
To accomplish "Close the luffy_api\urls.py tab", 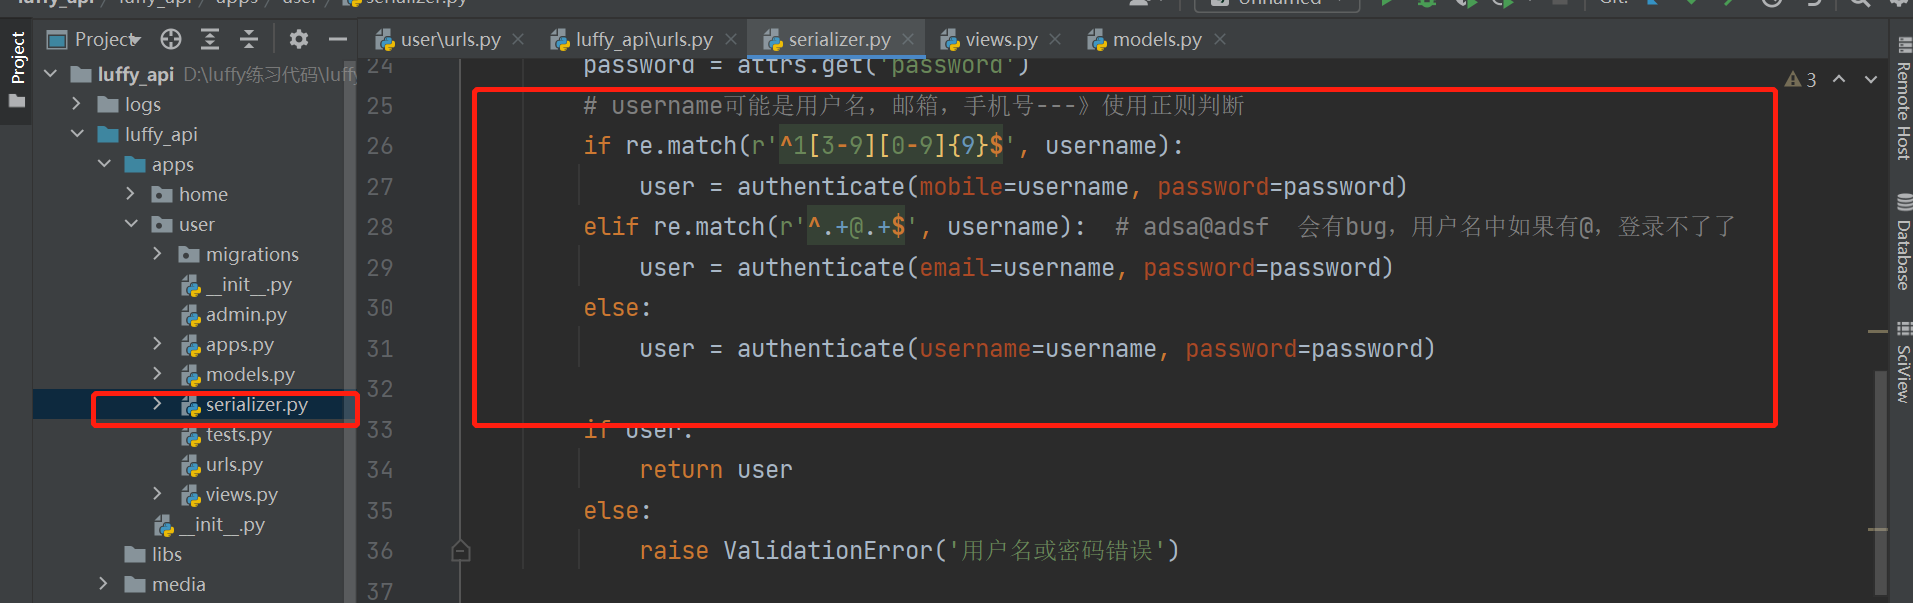I will click(731, 39).
